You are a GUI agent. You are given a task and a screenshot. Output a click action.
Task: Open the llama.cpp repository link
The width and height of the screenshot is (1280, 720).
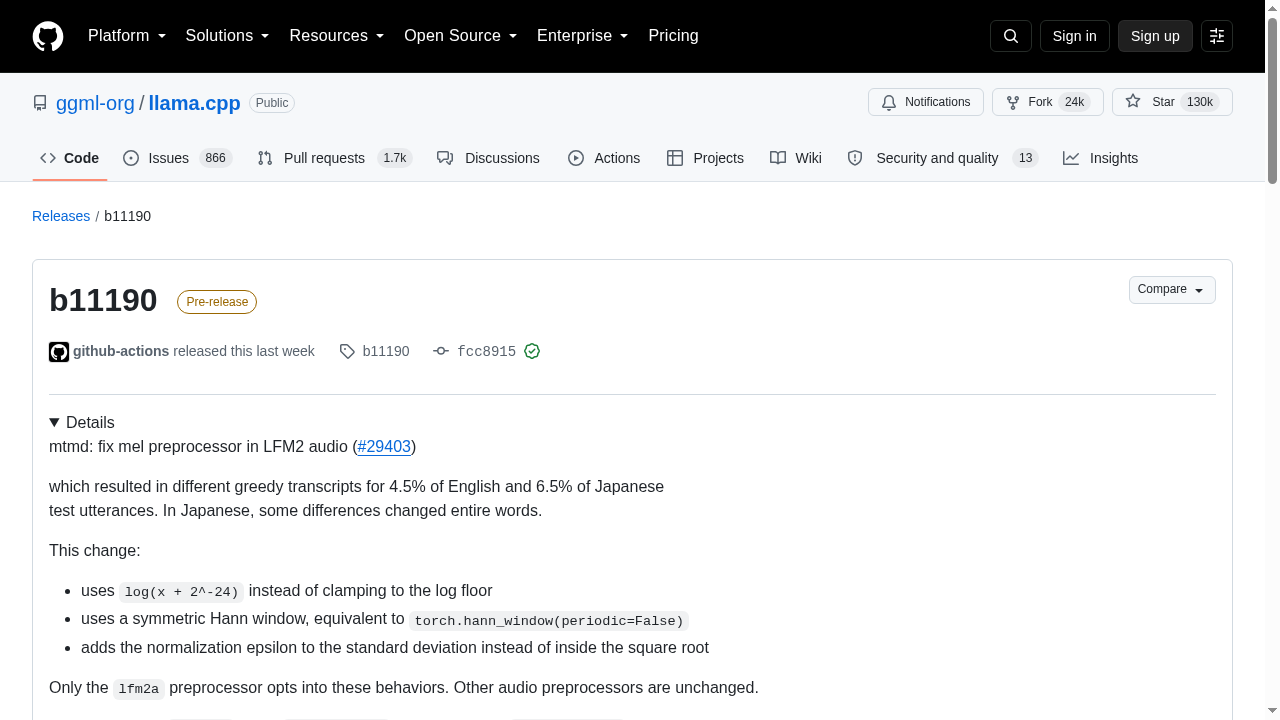194,103
